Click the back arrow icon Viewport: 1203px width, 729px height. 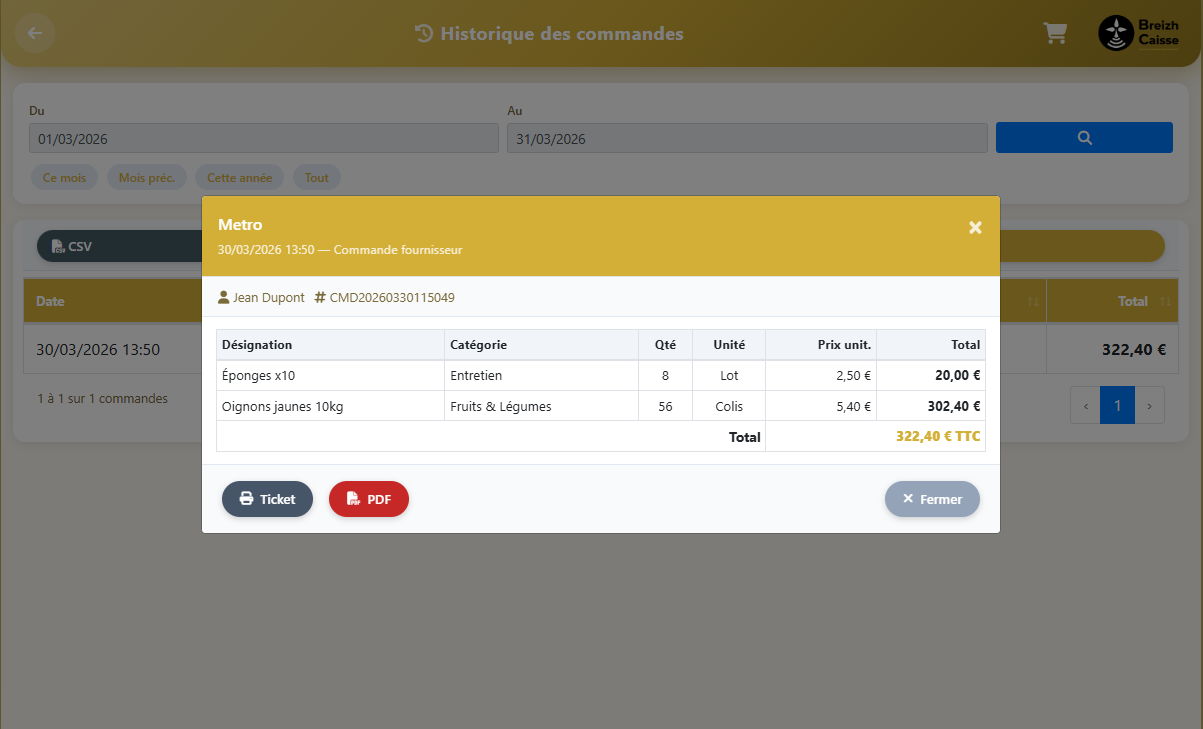click(35, 33)
